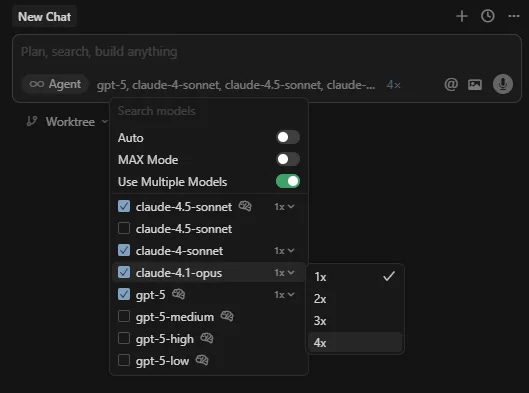Disable the Use Multiple Models toggle

(288, 181)
